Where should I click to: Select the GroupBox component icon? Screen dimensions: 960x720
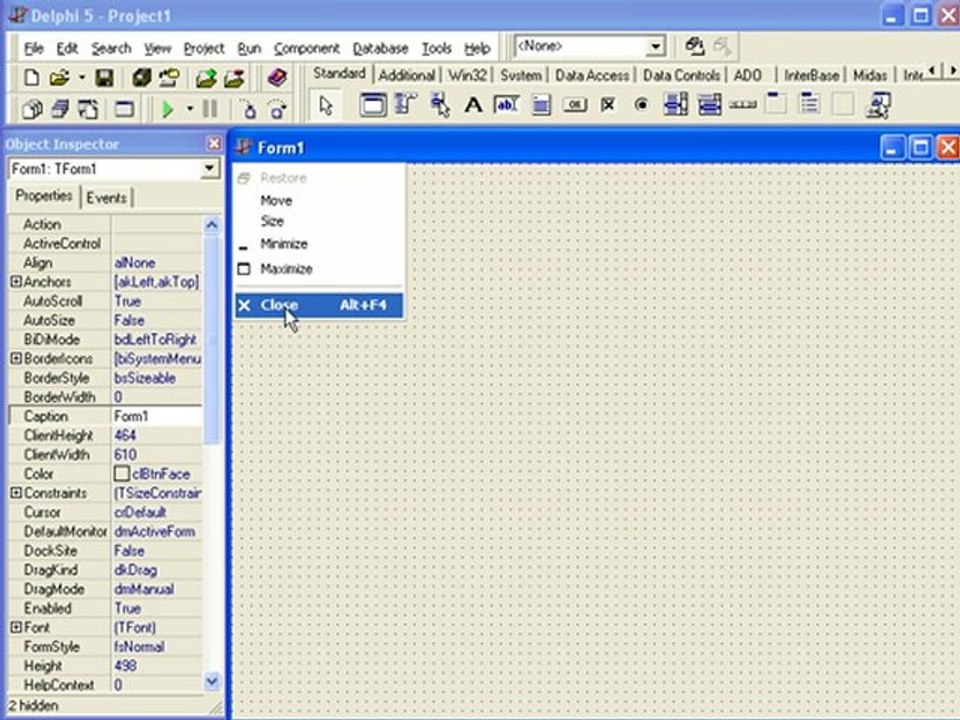pos(776,104)
